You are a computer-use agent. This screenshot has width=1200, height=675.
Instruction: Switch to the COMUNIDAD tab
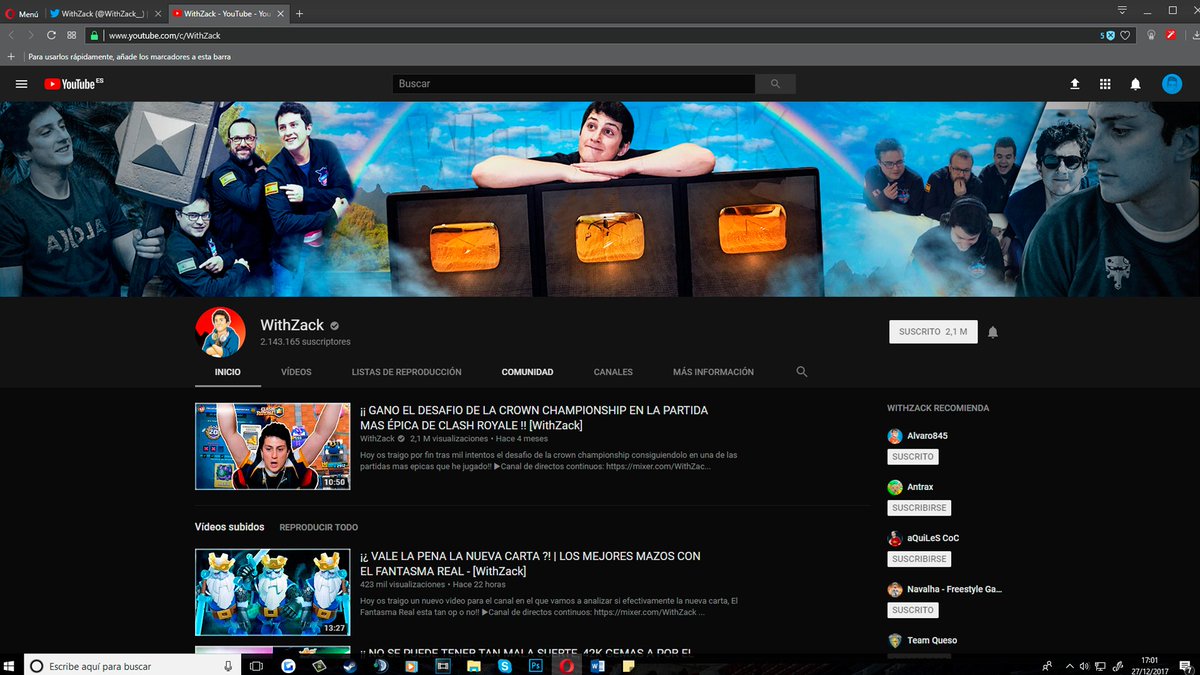[527, 371]
